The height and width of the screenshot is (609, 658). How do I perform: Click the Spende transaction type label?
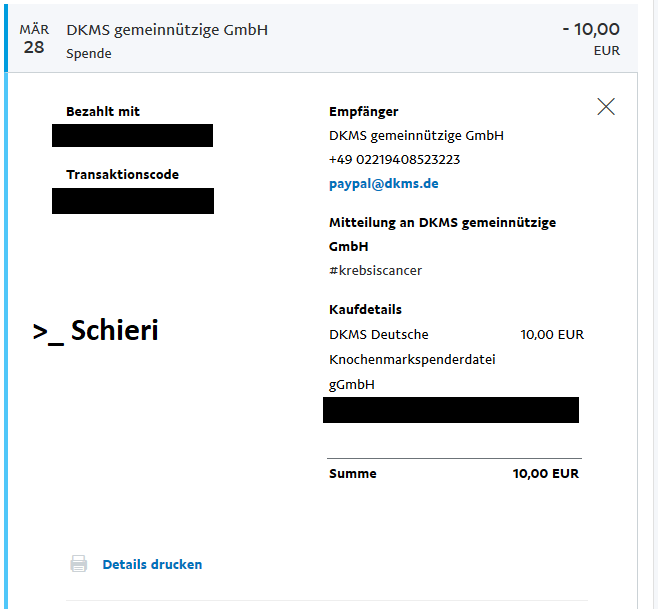(89, 54)
